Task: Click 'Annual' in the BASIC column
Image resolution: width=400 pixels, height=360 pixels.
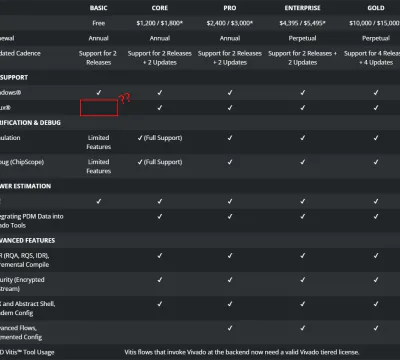Action: (x=98, y=38)
